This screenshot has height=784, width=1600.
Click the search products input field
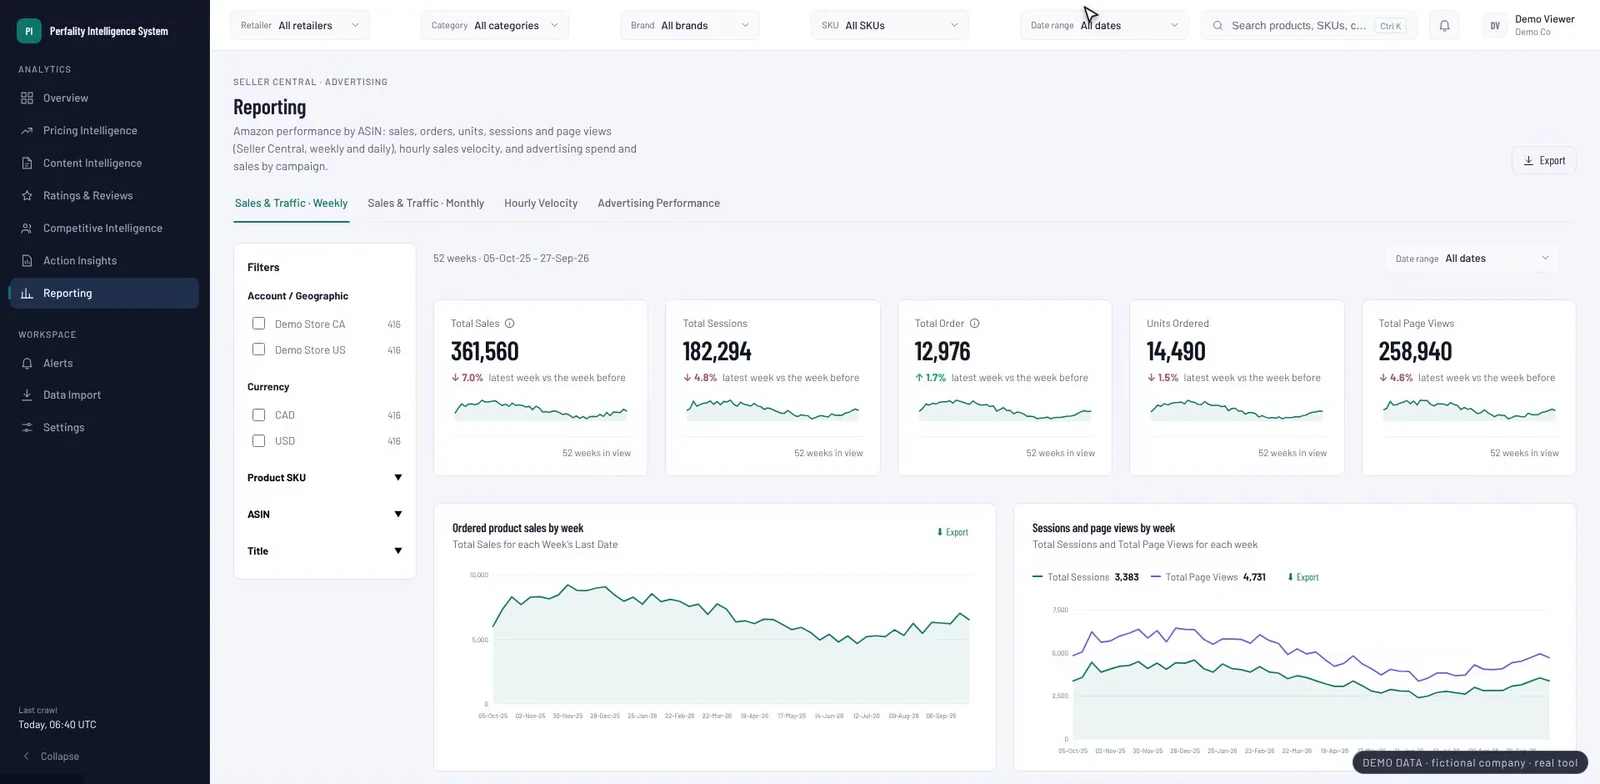1309,26
